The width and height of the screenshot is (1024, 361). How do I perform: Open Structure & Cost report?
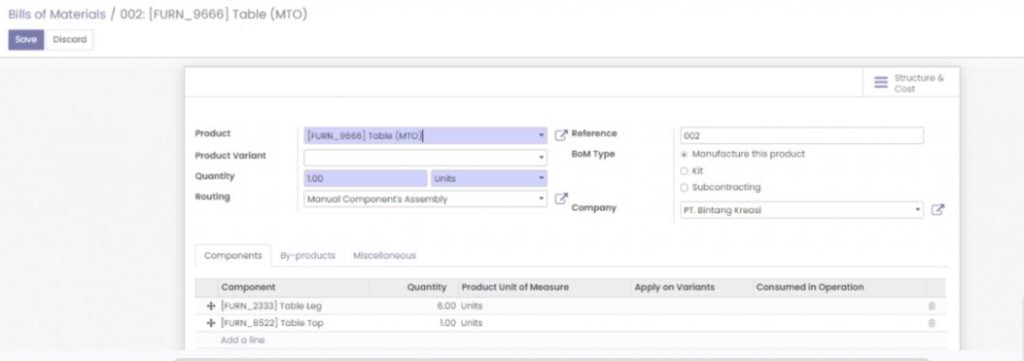tap(912, 82)
